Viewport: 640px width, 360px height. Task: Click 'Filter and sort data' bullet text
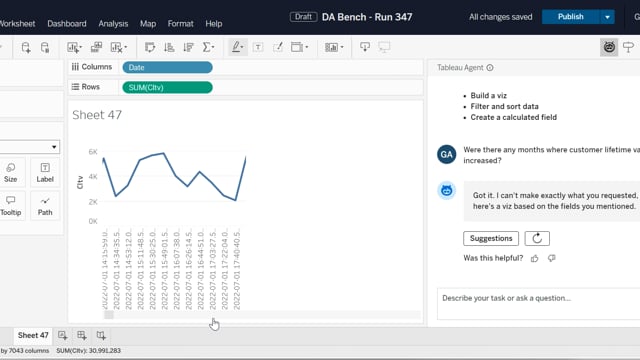coord(504,107)
